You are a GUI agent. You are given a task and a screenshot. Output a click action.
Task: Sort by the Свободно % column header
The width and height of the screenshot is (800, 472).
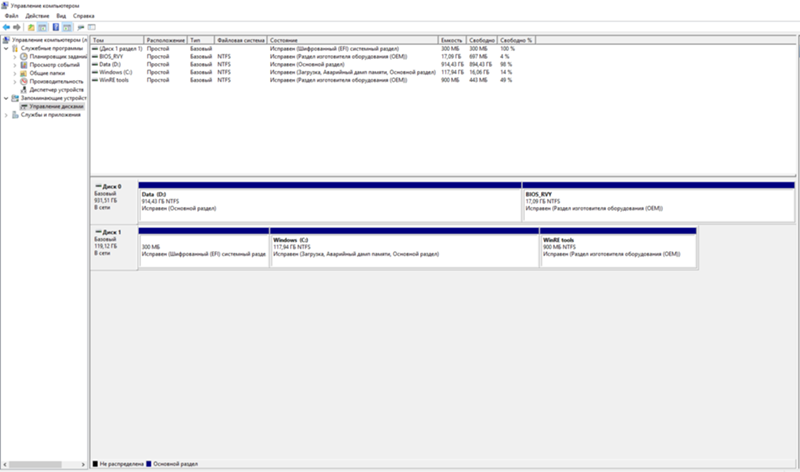pyautogui.click(x=516, y=40)
